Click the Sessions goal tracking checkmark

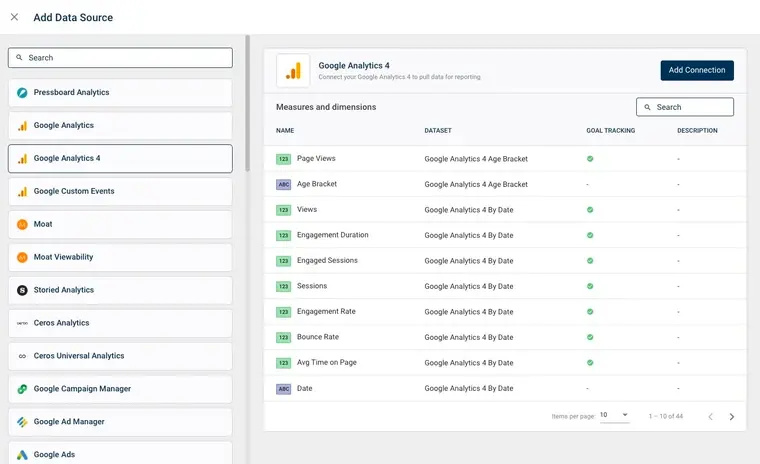[590, 286]
